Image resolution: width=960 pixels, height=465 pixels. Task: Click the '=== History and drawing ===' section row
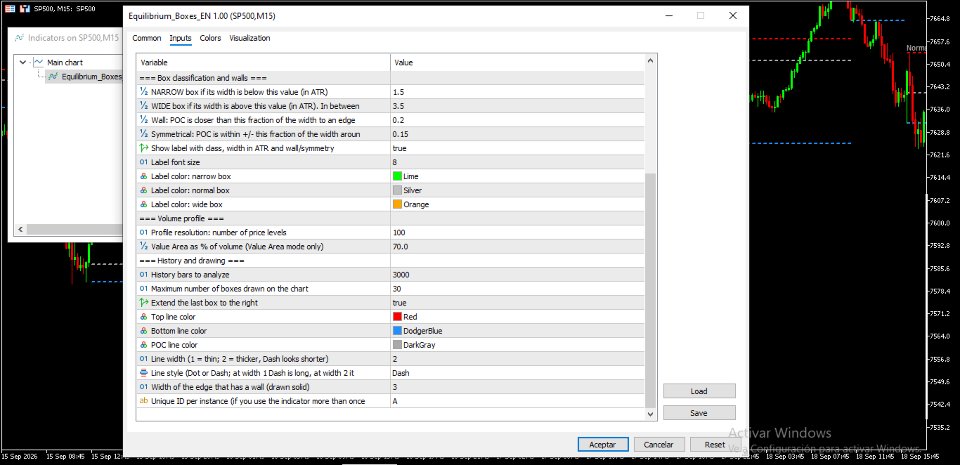point(391,261)
